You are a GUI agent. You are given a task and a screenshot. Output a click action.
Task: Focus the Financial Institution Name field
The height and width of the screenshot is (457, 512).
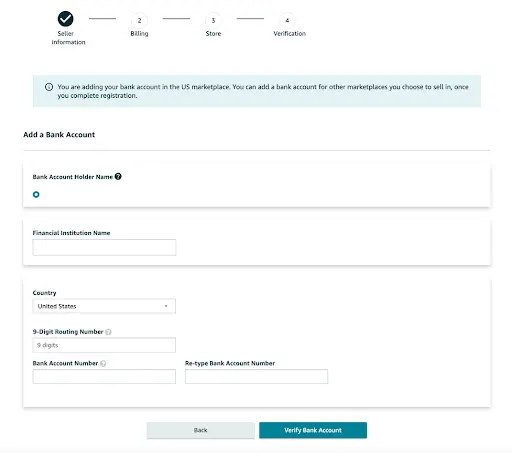coord(104,247)
